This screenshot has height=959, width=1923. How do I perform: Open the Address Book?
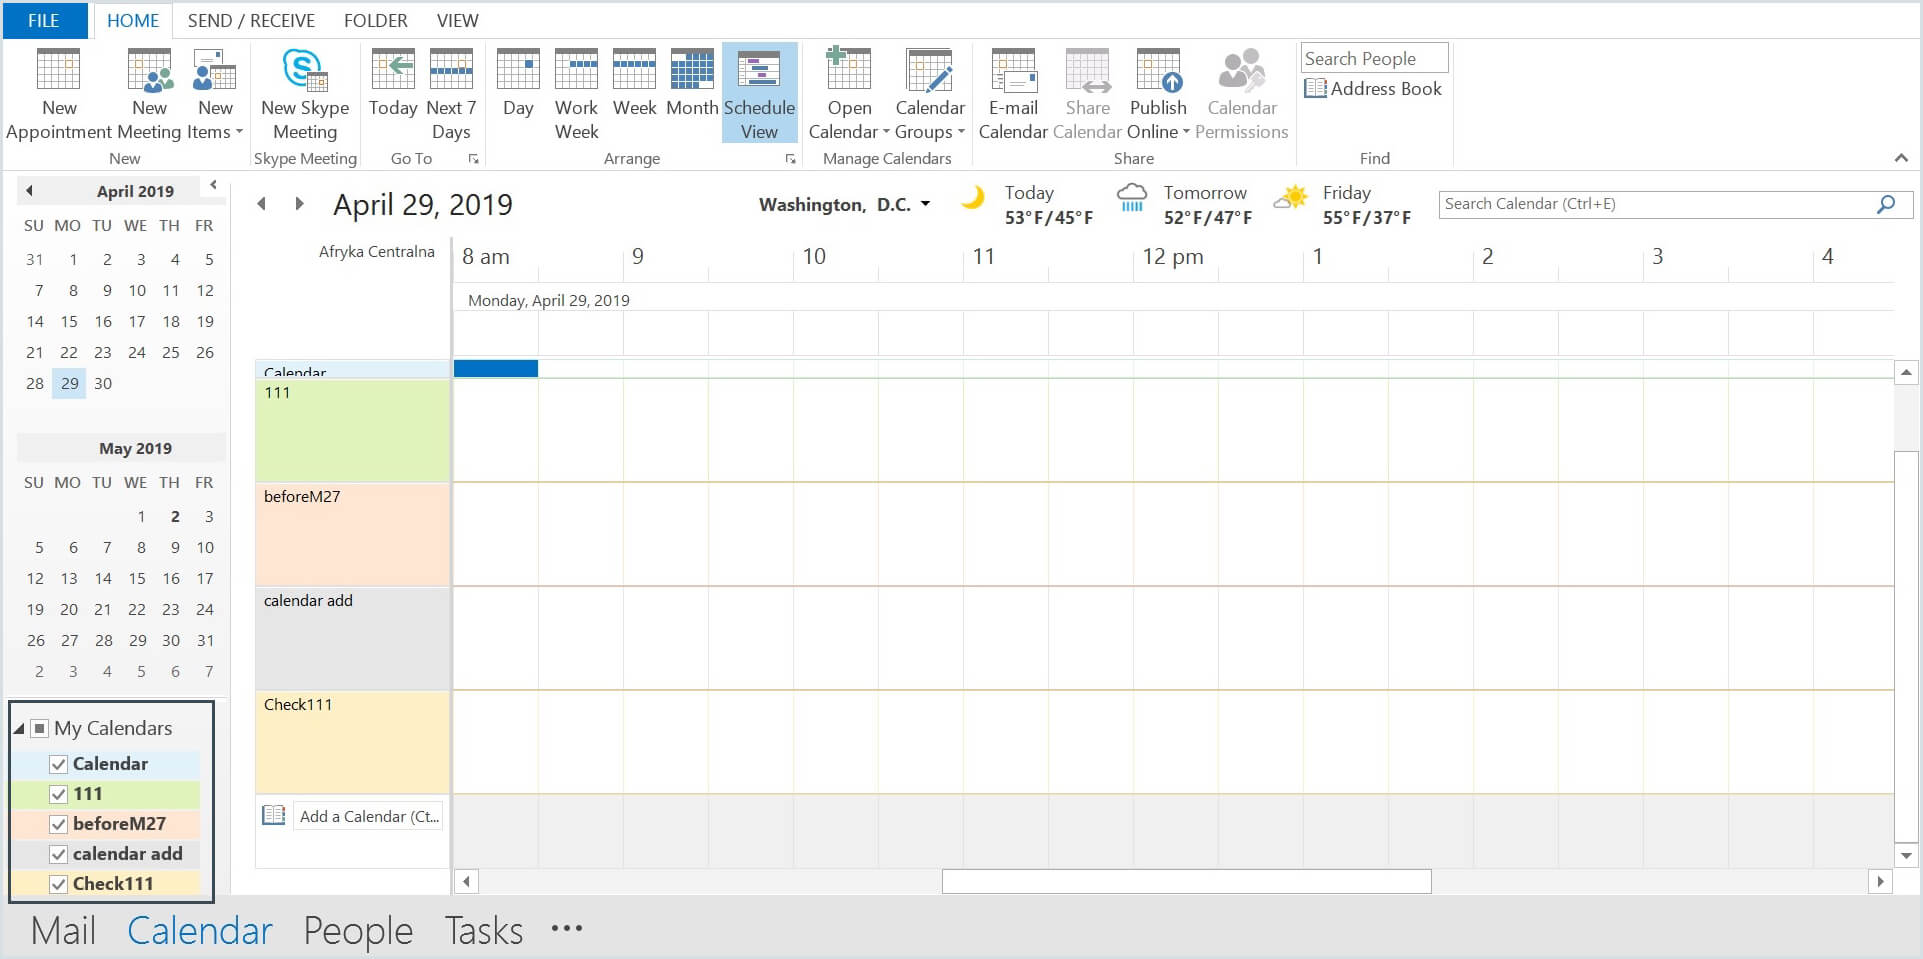pyautogui.click(x=1374, y=88)
